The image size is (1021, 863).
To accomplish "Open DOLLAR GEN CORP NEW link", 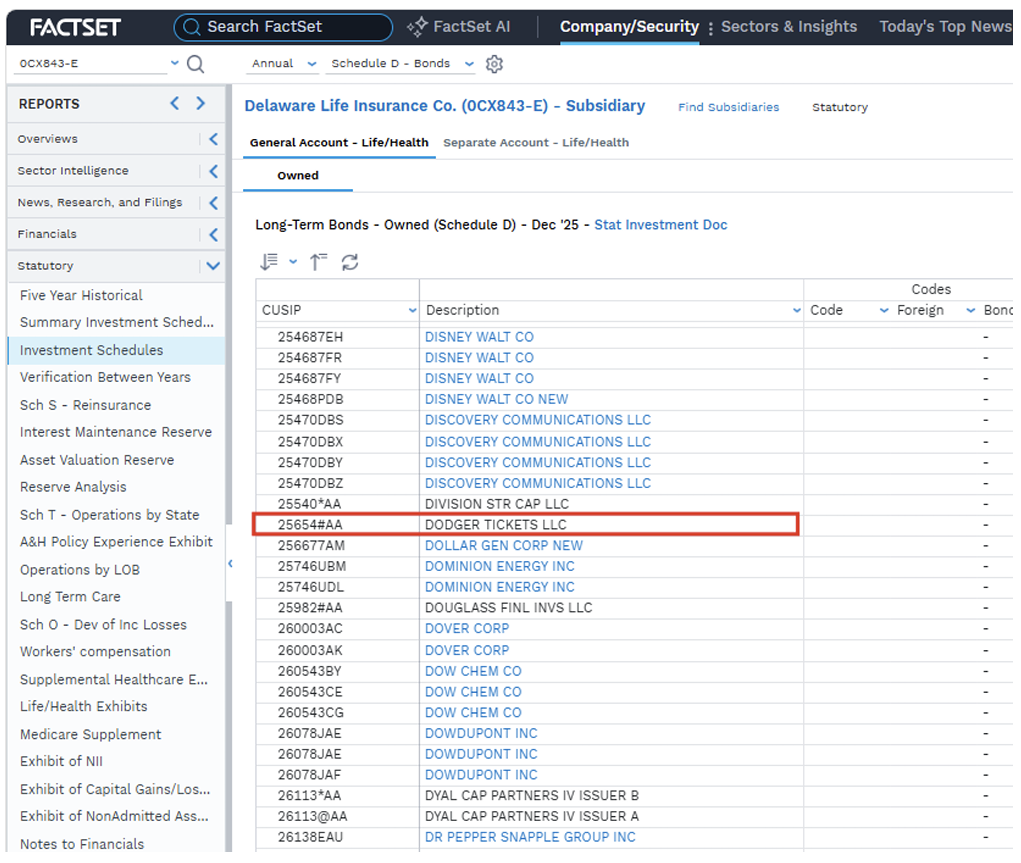I will point(503,546).
